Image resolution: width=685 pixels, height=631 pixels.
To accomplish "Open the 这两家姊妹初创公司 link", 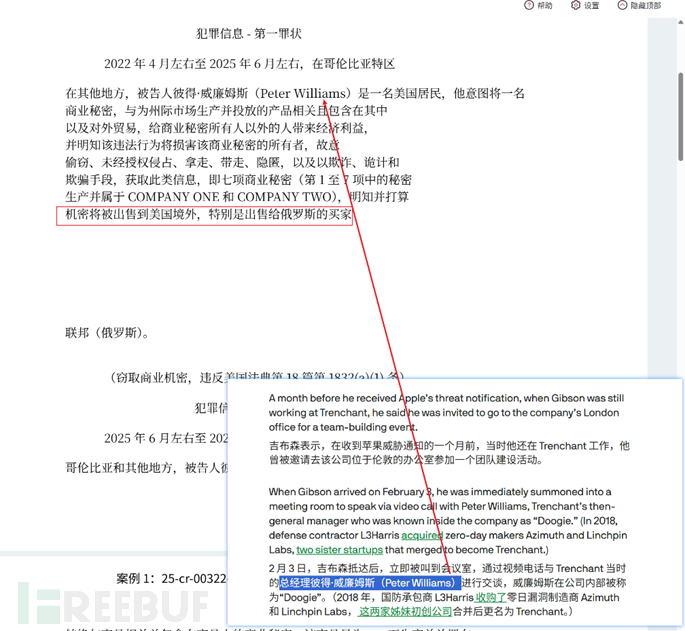I will coord(405,612).
